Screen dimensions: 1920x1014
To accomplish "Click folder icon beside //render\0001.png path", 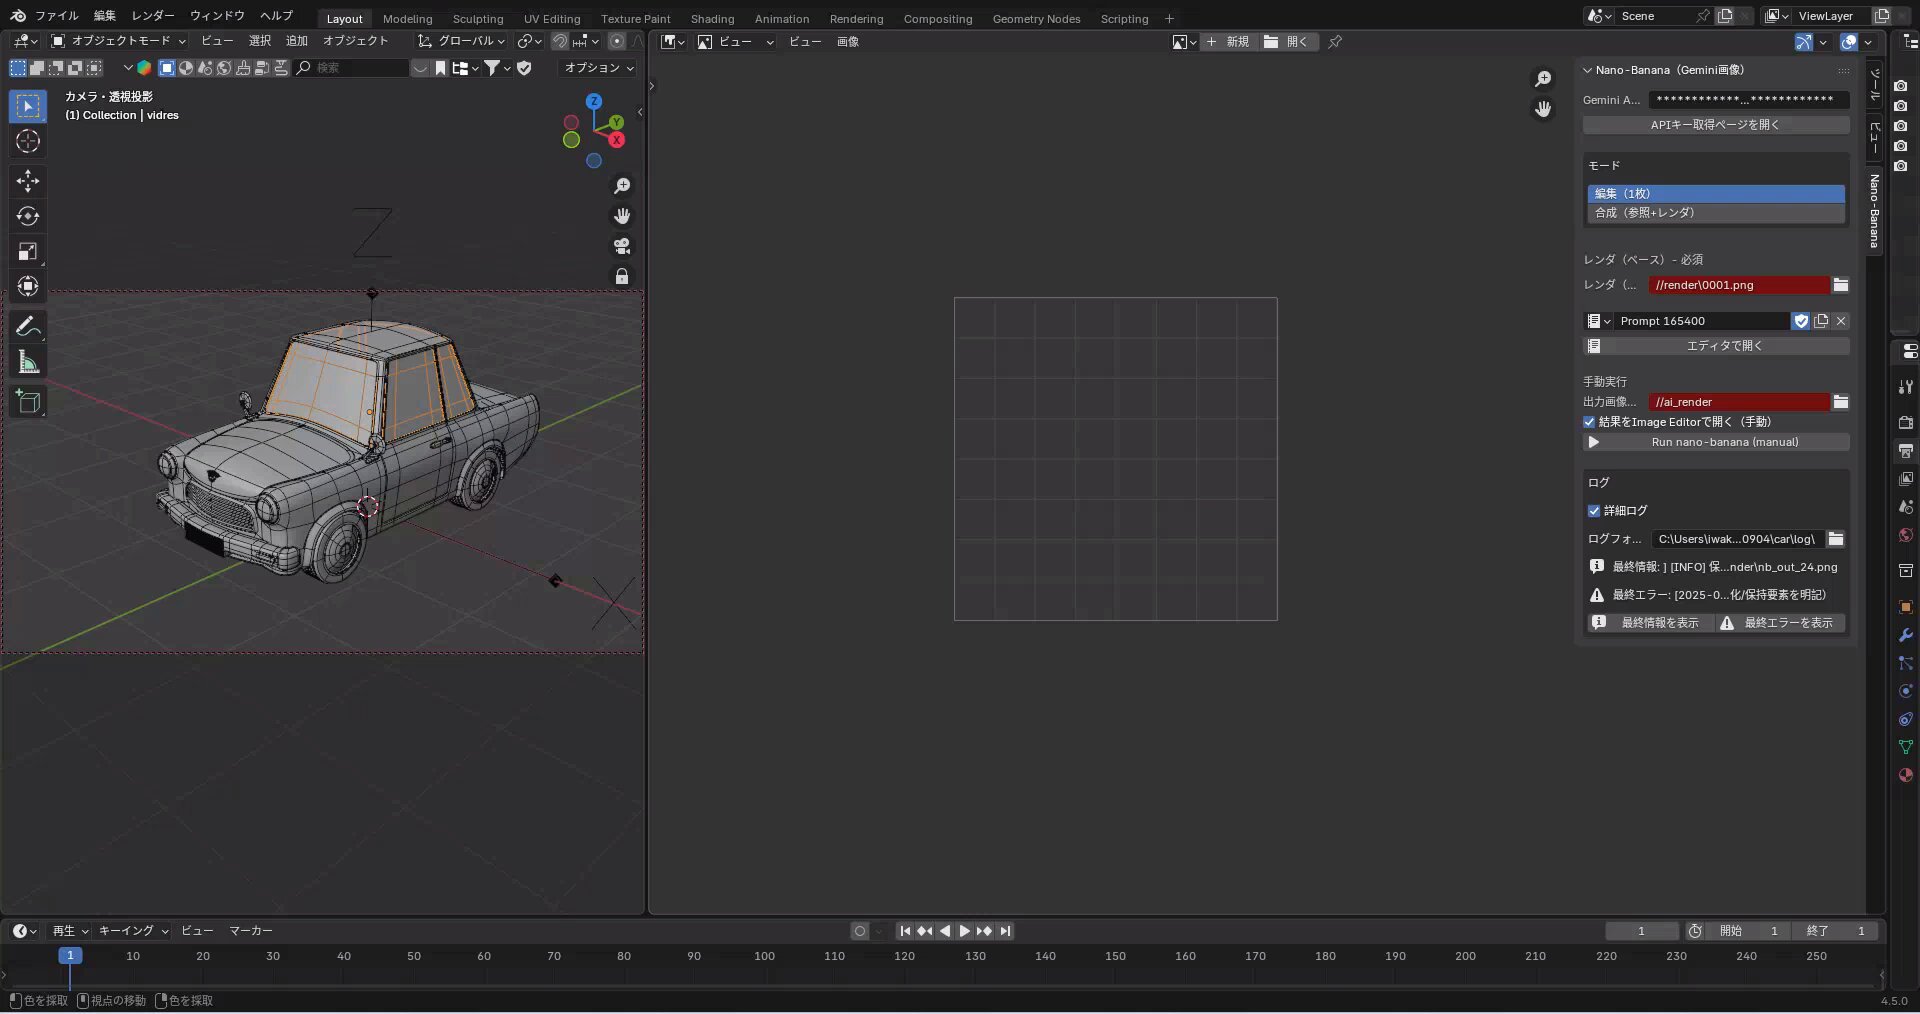I will [1840, 285].
